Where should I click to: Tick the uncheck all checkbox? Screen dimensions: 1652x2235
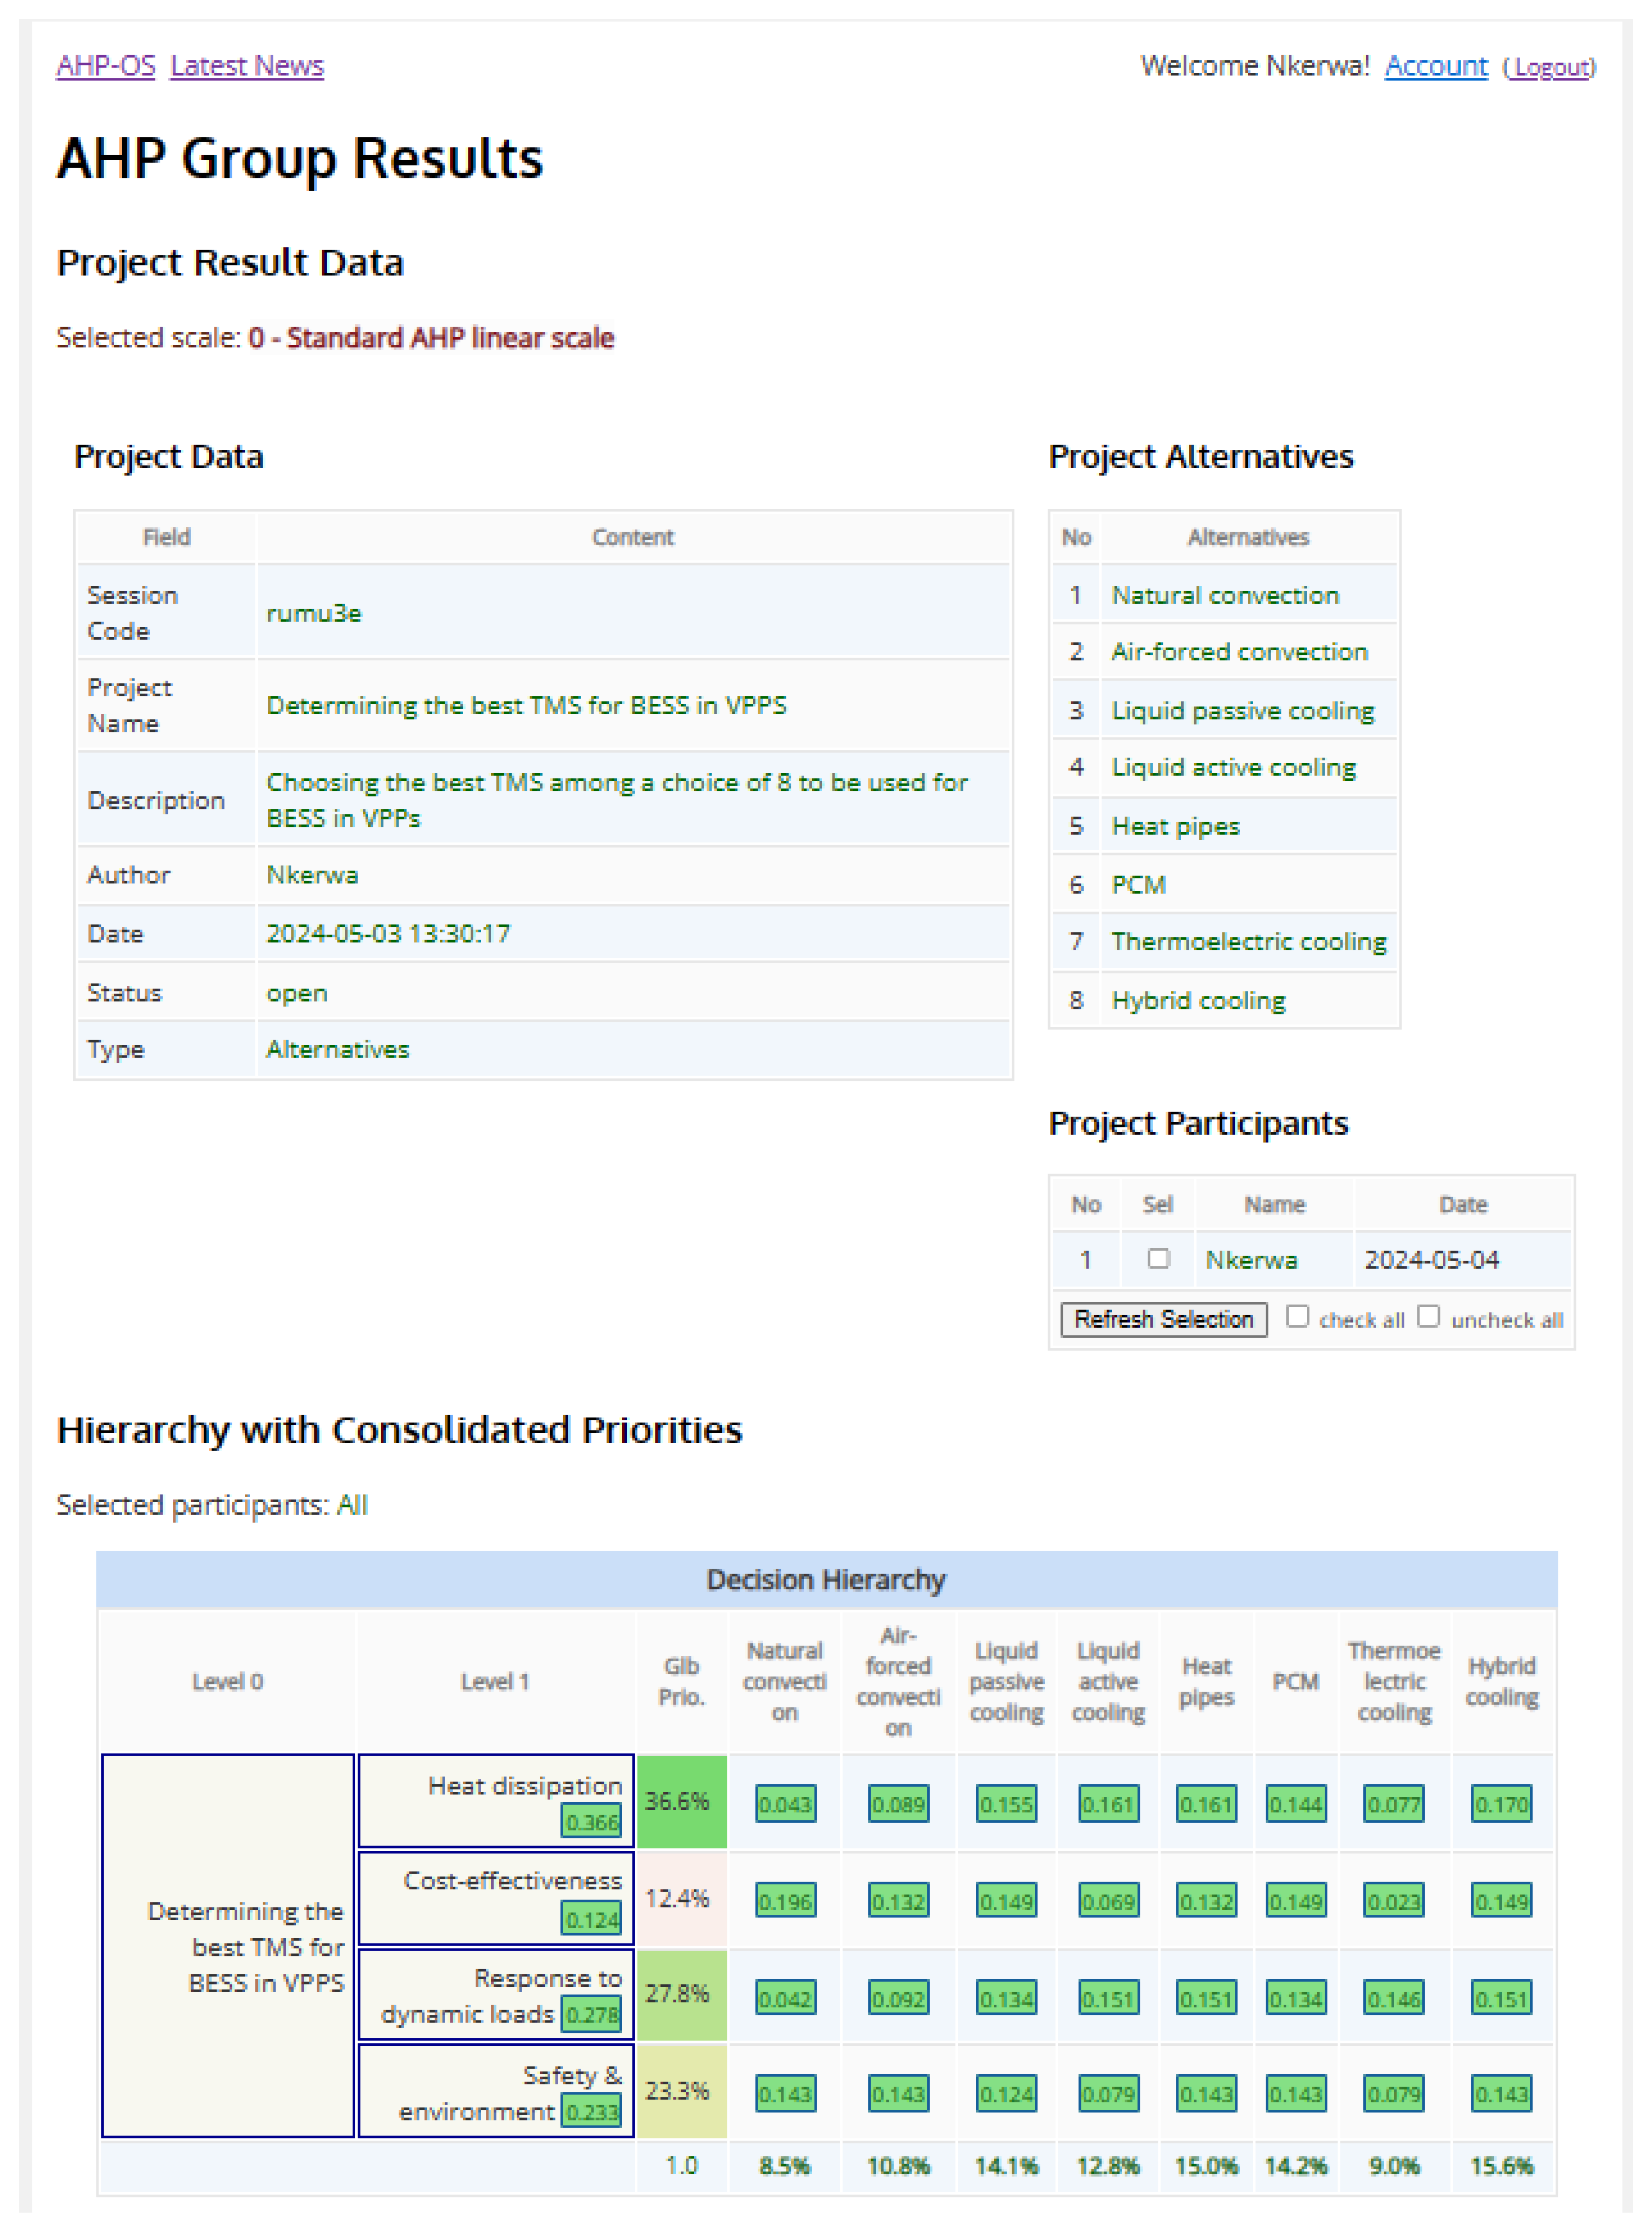click(1428, 1316)
